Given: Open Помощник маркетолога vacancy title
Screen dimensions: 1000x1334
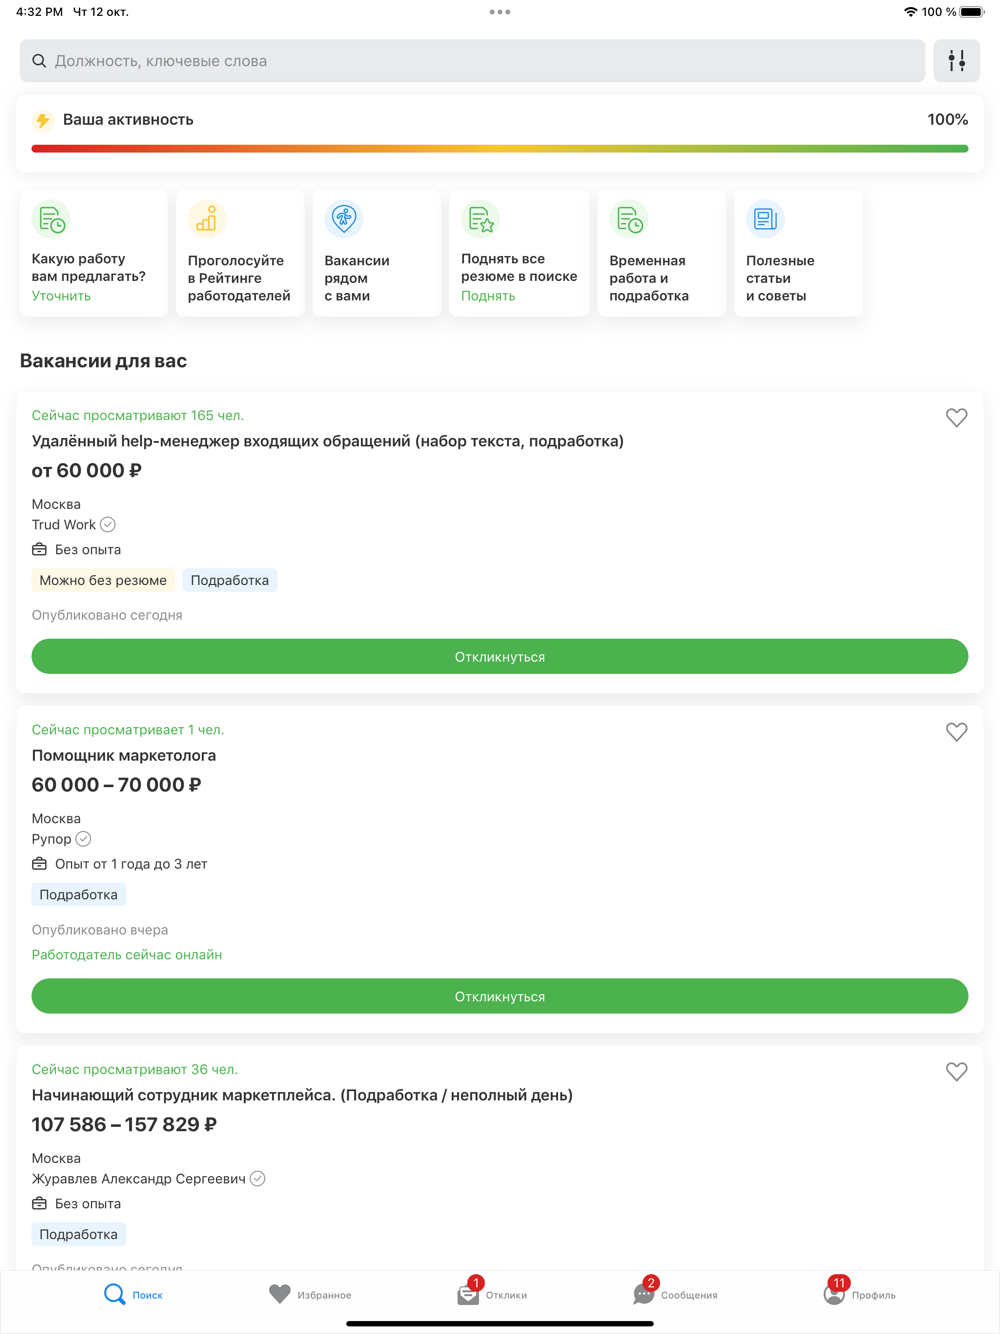Looking at the screenshot, I should tap(124, 756).
